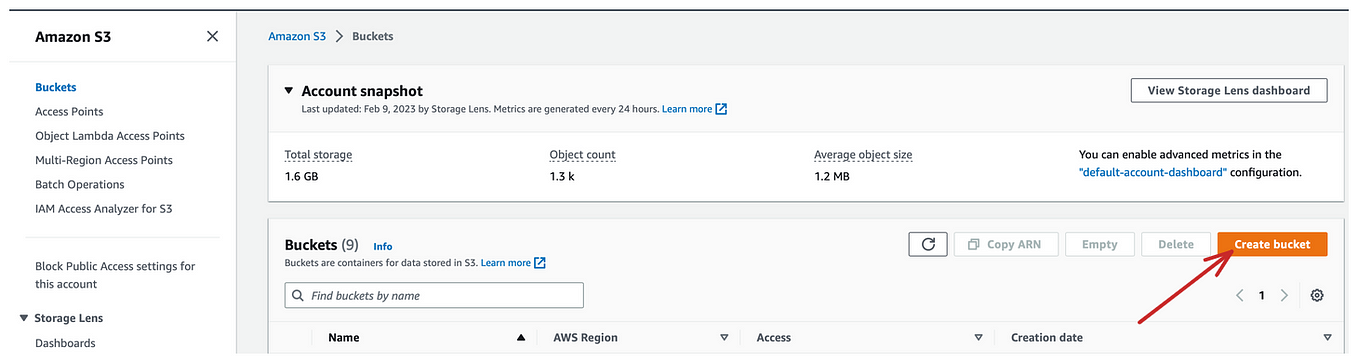
Task: Click the search magnifier icon
Action: (x=299, y=296)
